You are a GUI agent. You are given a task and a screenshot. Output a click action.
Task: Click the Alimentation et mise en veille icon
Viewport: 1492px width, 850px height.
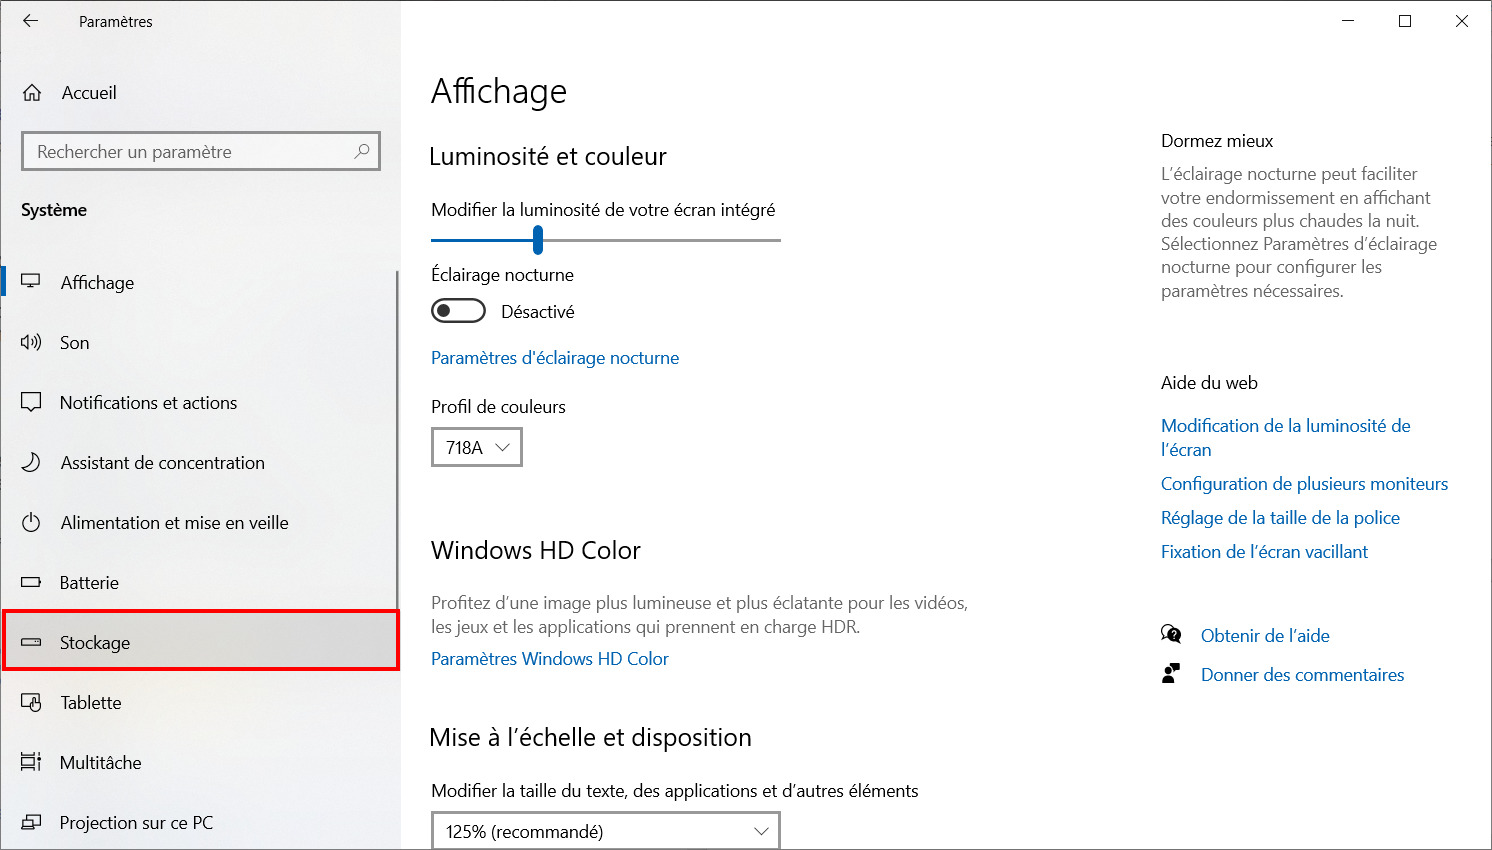[31, 523]
